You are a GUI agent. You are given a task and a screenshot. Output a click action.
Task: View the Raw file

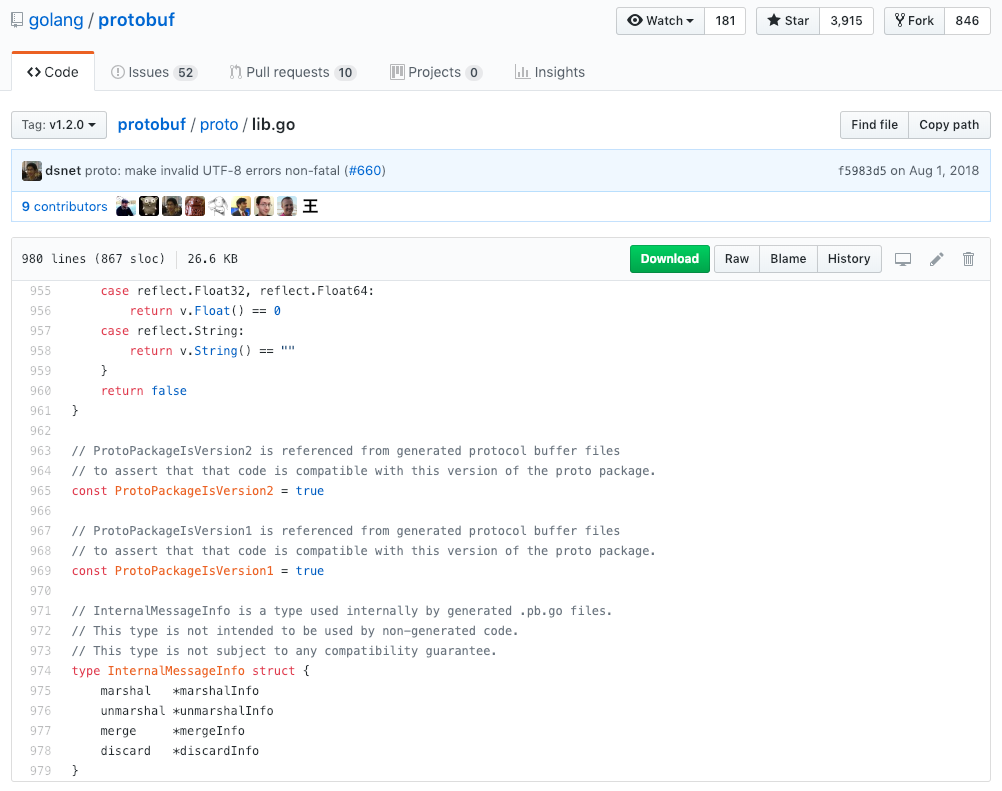[736, 259]
